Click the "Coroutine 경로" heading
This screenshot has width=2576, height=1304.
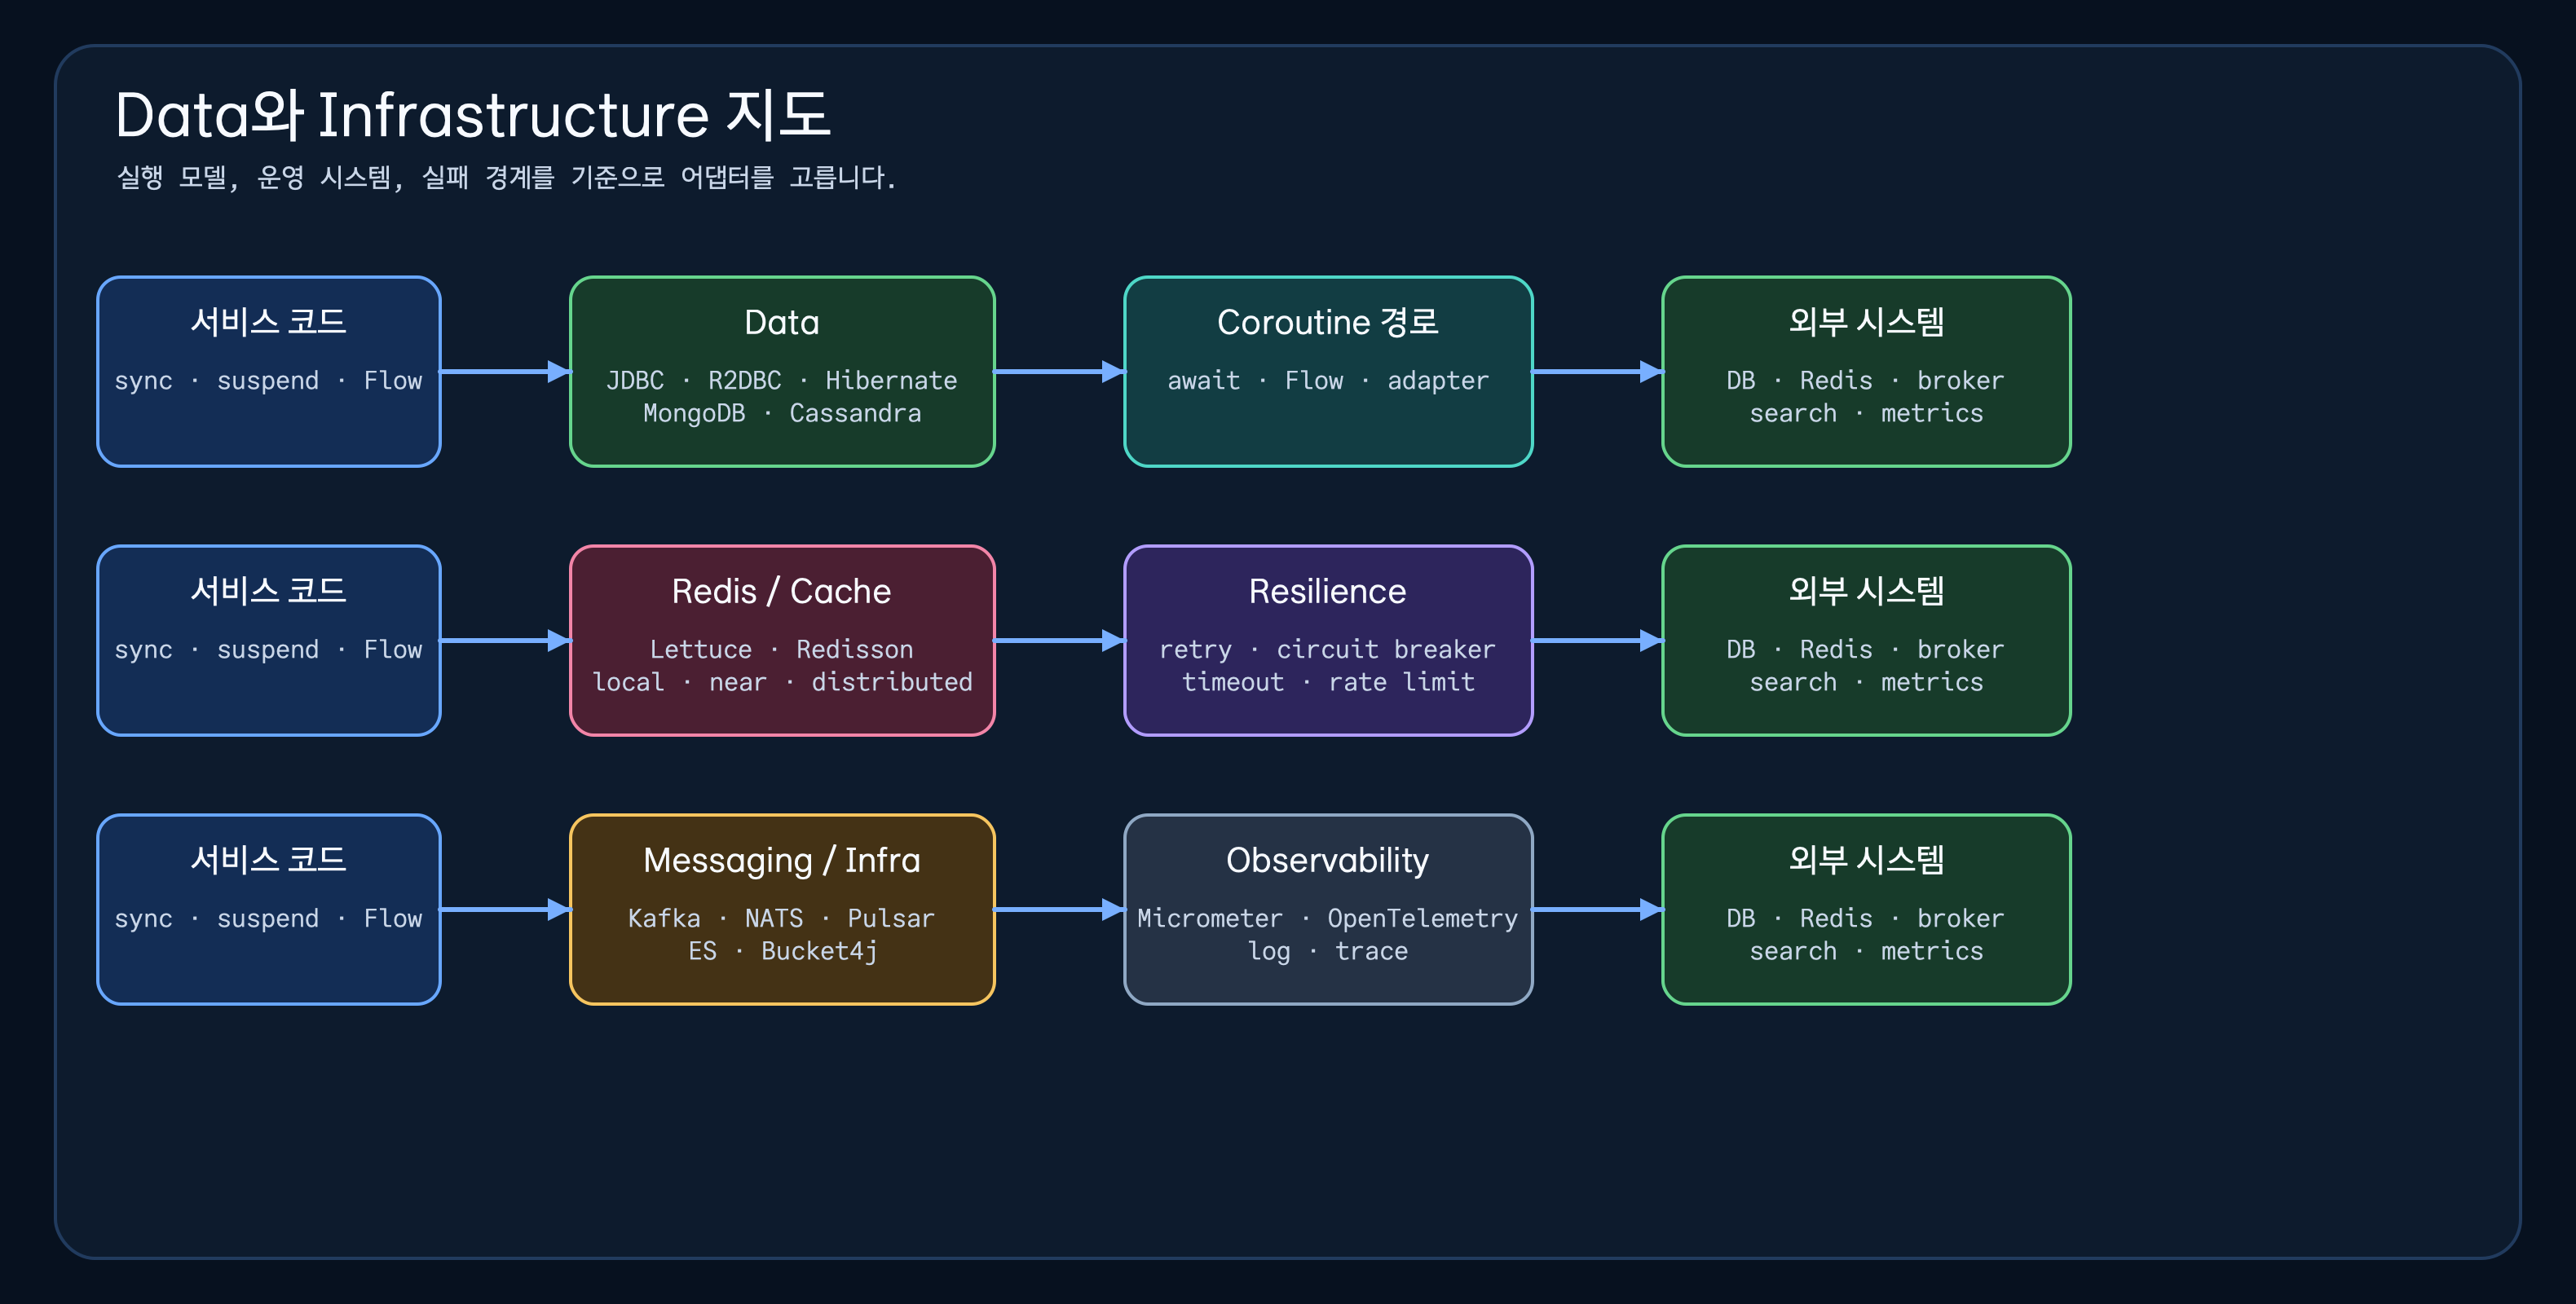(1328, 322)
